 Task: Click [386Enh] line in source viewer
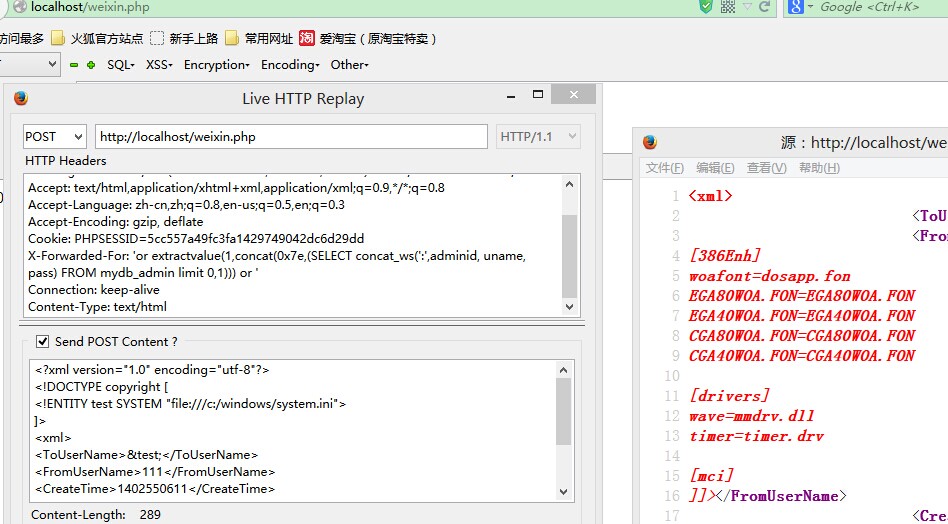click(724, 256)
